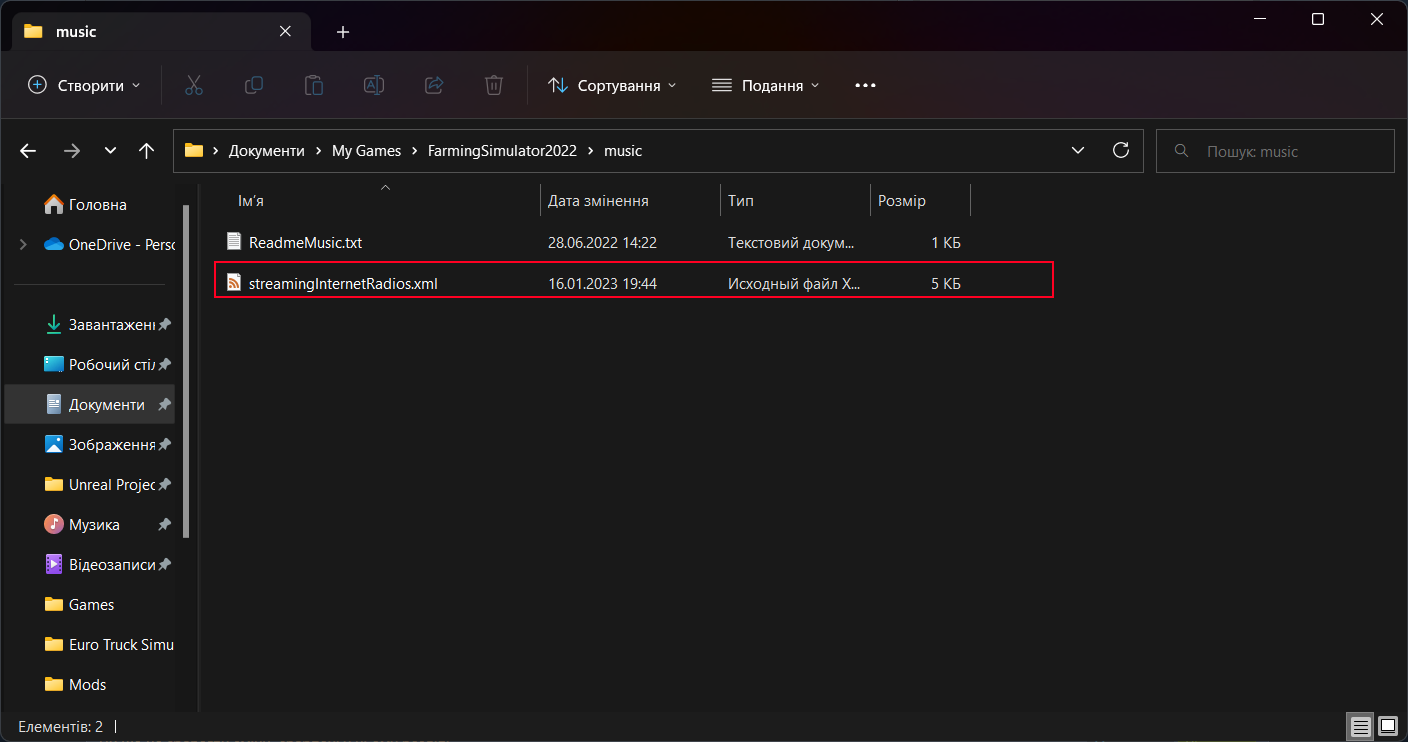Click the Cut scissors icon
The image size is (1408, 750).
click(194, 85)
